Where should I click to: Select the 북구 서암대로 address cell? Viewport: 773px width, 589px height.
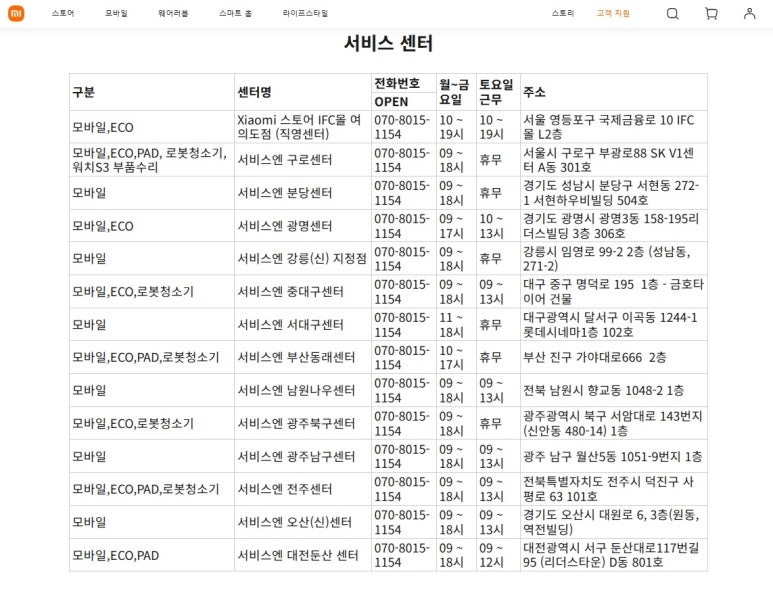614,423
